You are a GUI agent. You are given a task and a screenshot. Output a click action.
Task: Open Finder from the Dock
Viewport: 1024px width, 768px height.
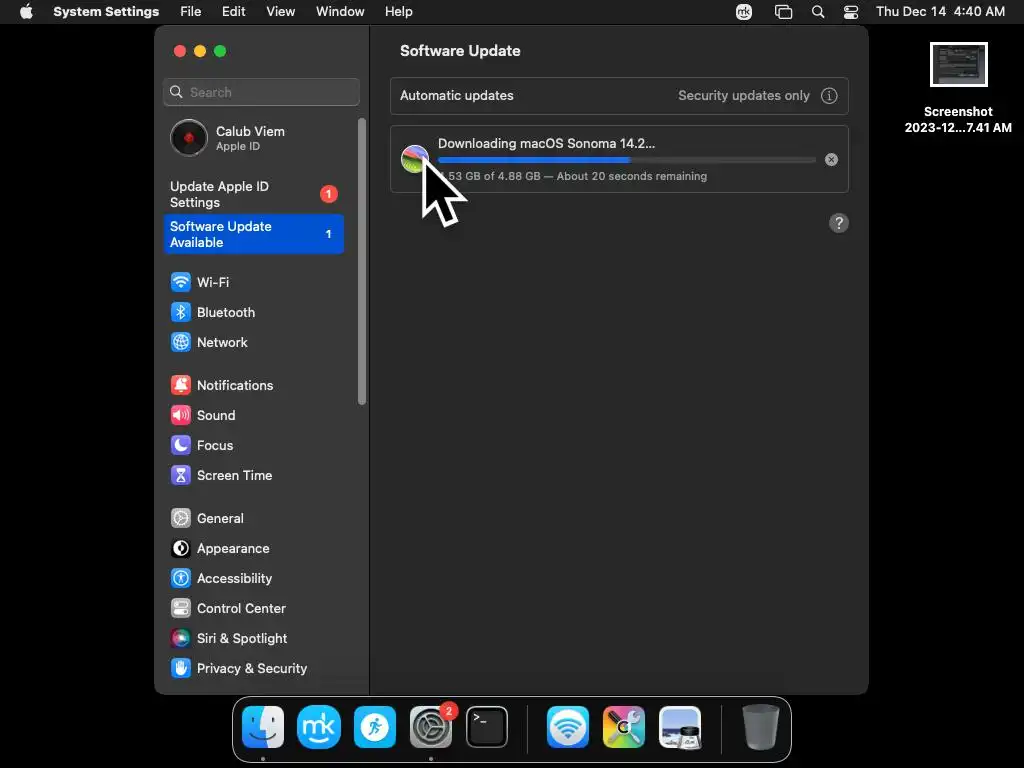263,727
